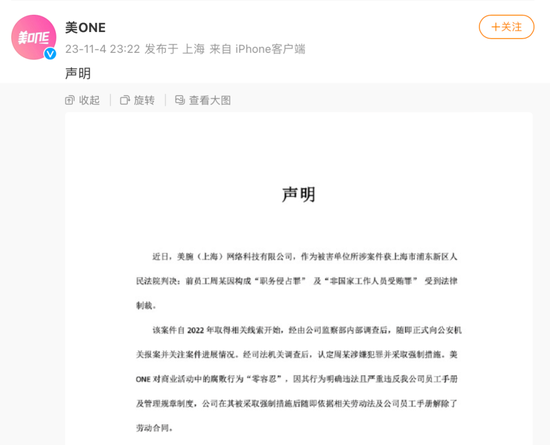Click the blue verified V badge
Image resolution: width=550 pixels, height=445 pixels.
click(50, 54)
